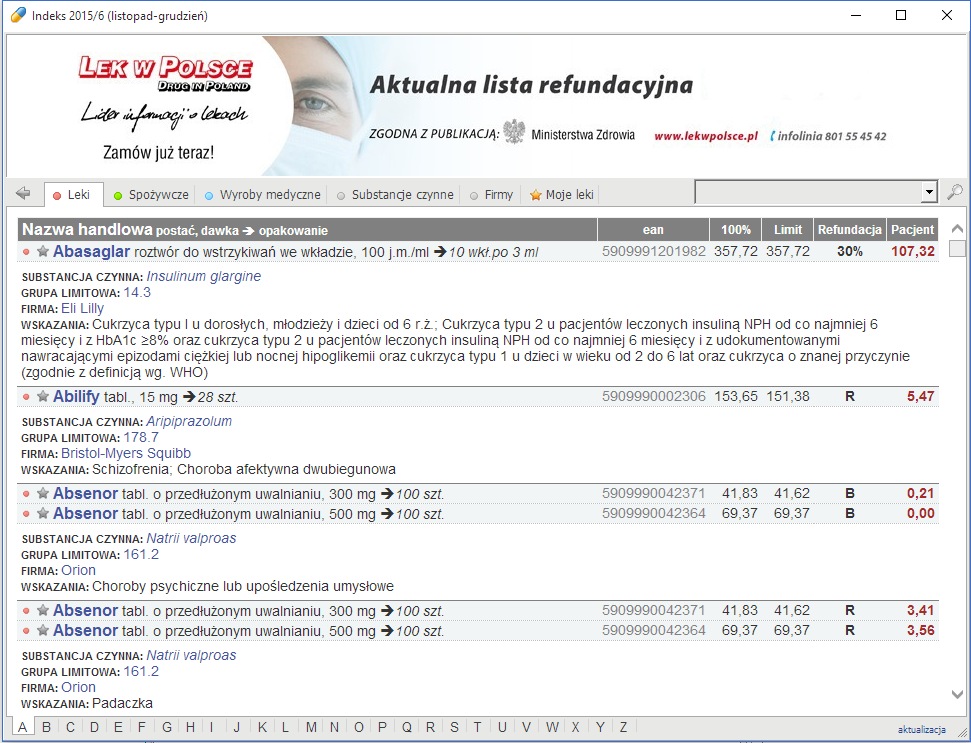Star Absenor 500 mg with patient price 3,56
This screenshot has height=743, width=971.
pos(43,630)
